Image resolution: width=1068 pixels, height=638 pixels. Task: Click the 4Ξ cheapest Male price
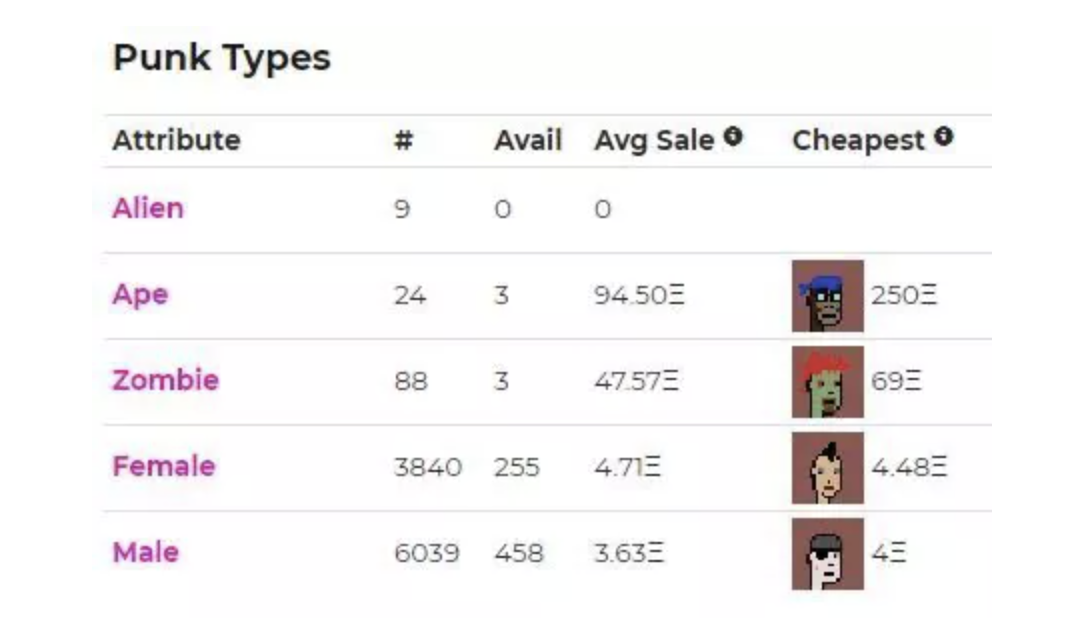pyautogui.click(x=889, y=552)
